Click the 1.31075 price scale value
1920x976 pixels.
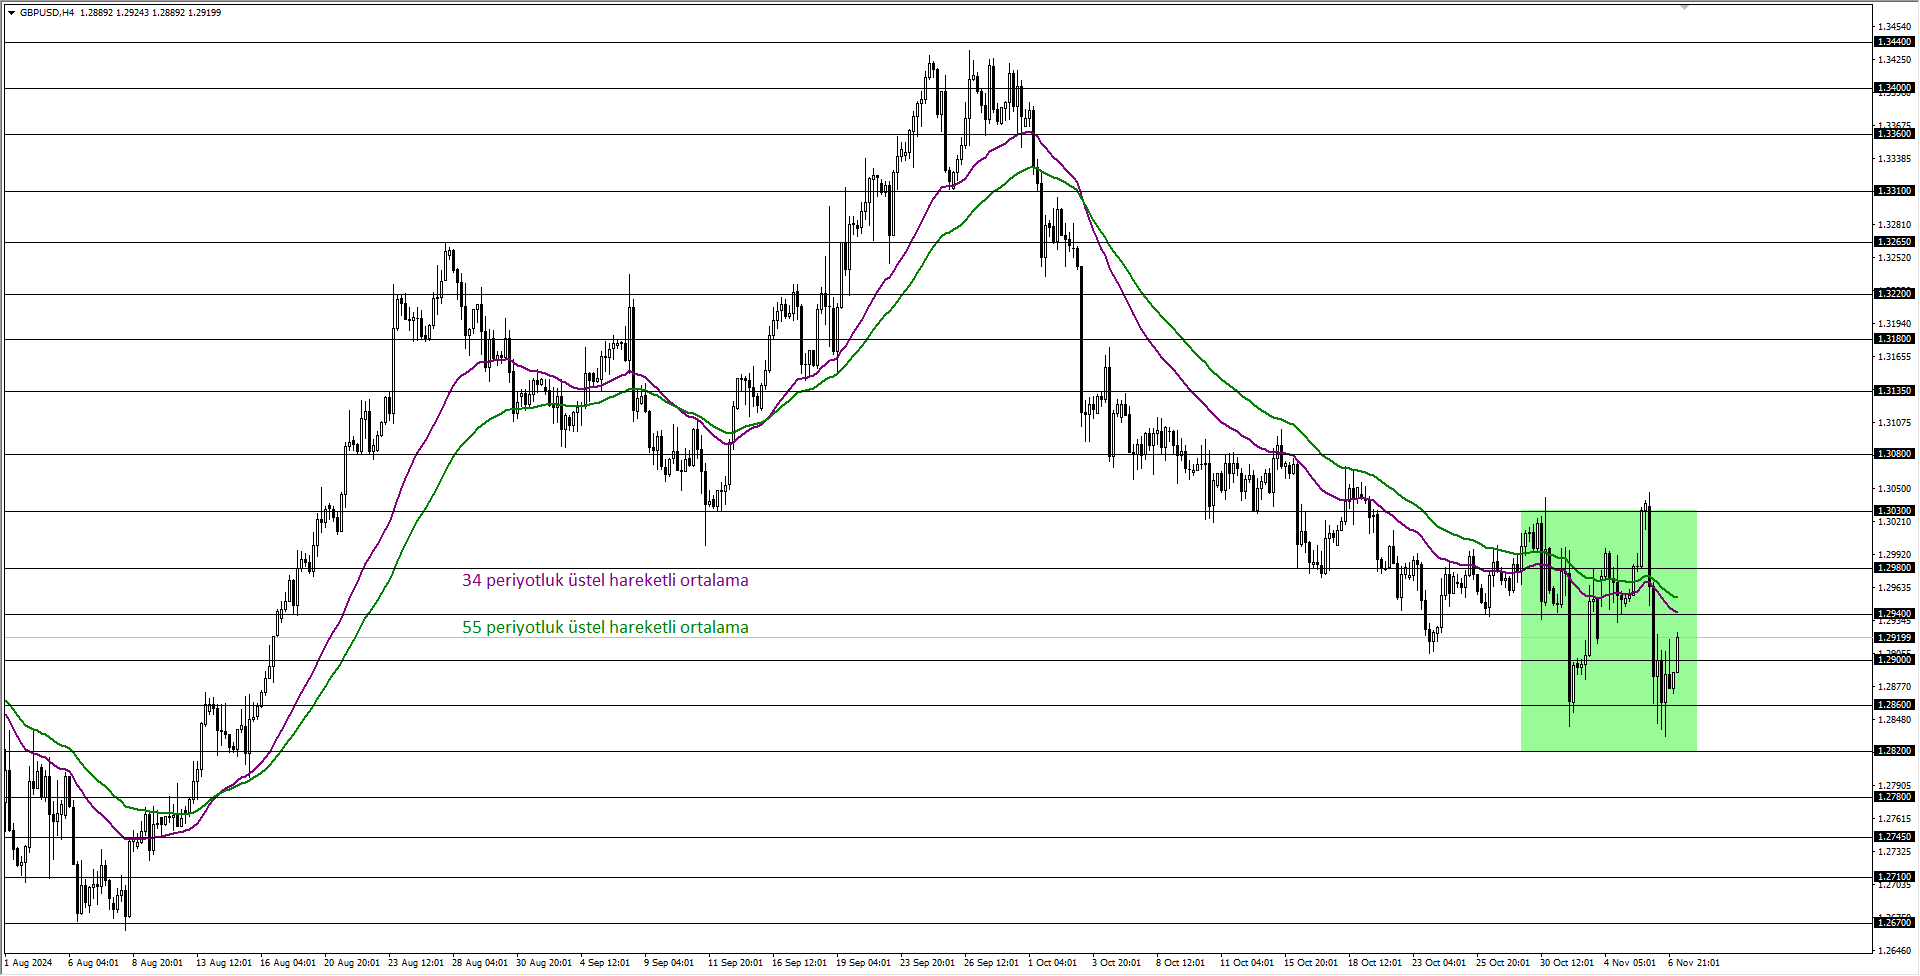pos(1894,423)
